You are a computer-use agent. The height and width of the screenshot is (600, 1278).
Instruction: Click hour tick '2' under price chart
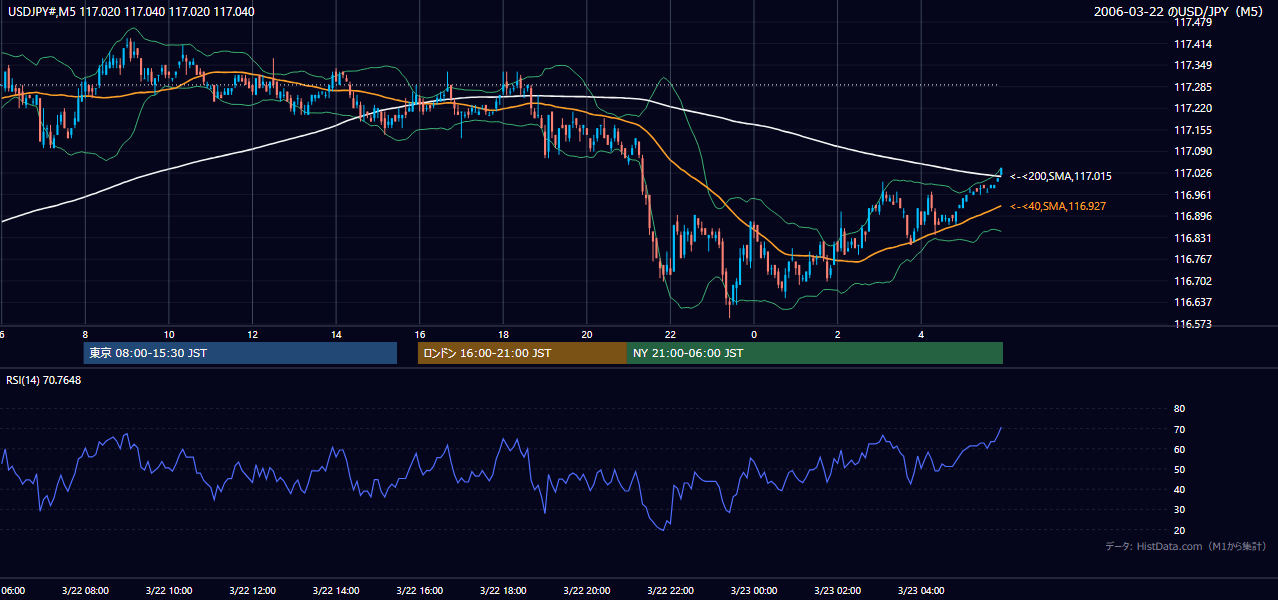tap(838, 334)
